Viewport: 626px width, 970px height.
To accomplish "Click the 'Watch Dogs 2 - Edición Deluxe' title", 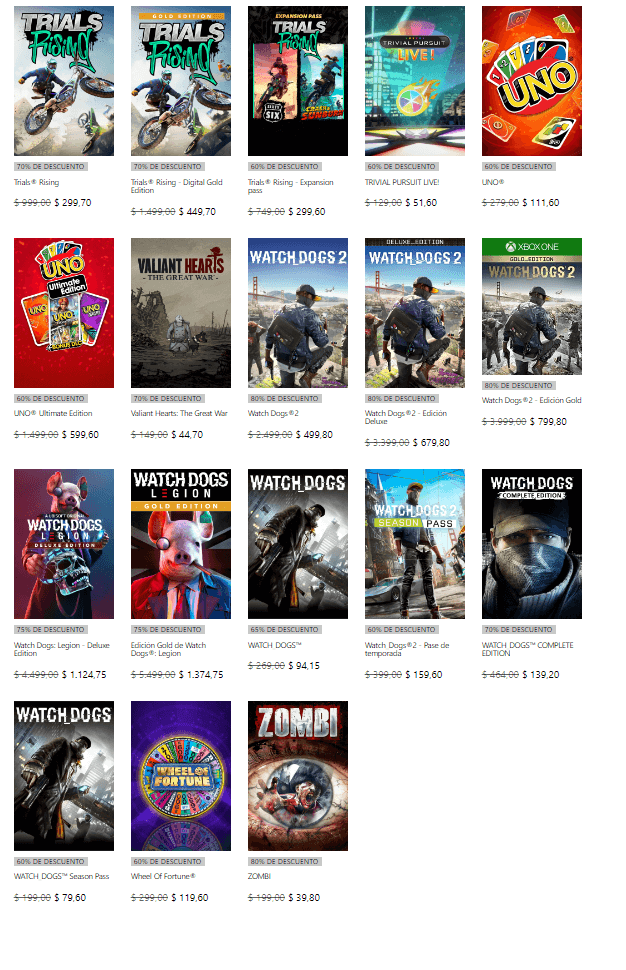I will (406, 417).
